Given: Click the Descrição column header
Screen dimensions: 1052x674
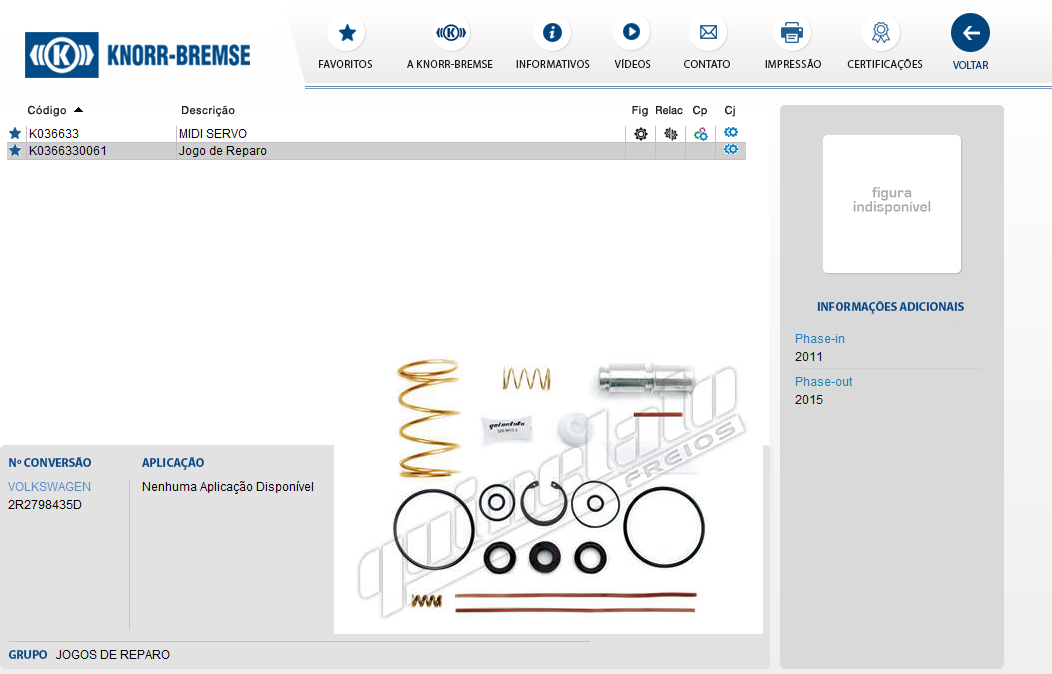Looking at the screenshot, I should point(208,110).
